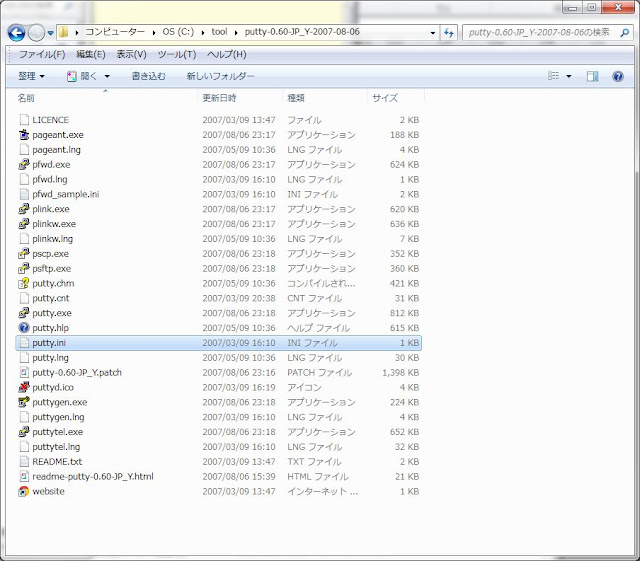Go back with the Back arrow
Viewport: 640px width, 561px height.
(x=17, y=33)
